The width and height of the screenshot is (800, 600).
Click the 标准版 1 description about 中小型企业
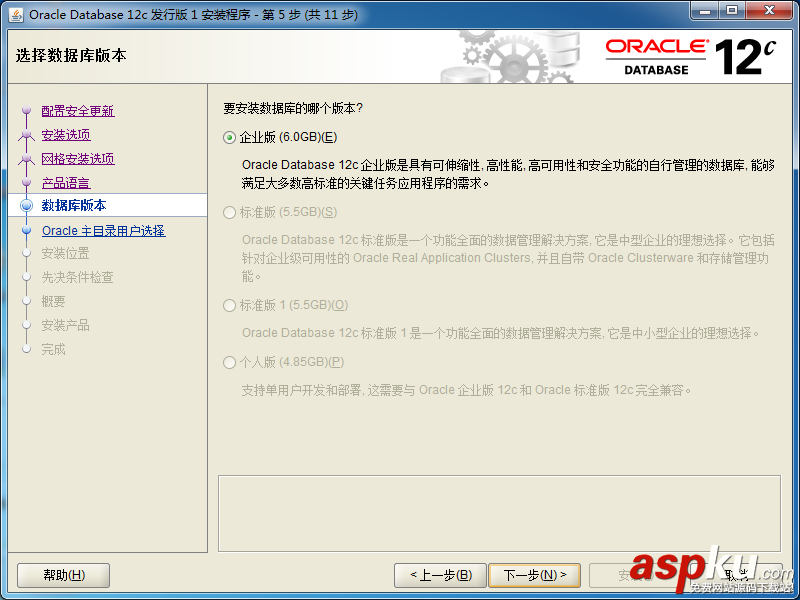[x=501, y=333]
